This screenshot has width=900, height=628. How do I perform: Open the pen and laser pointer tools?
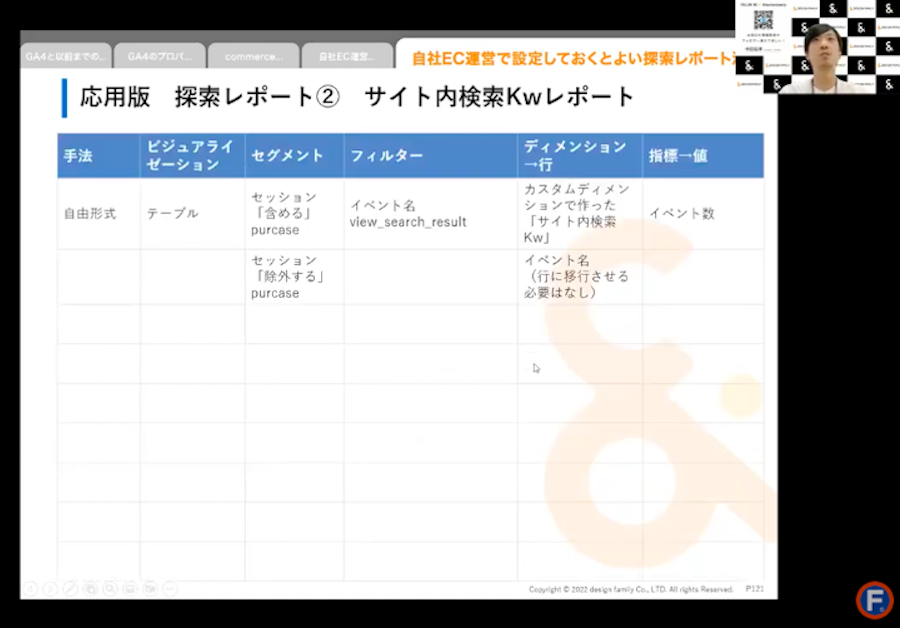70,589
